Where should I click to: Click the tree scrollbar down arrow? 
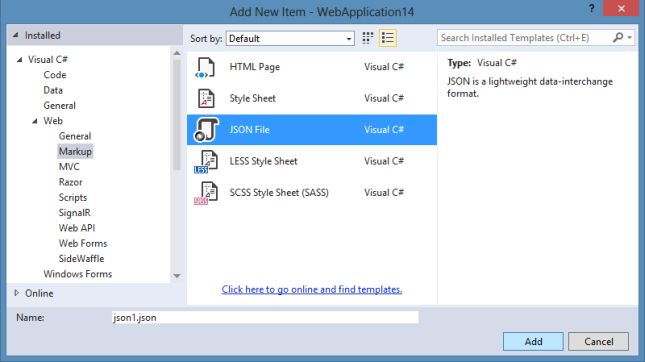click(177, 276)
